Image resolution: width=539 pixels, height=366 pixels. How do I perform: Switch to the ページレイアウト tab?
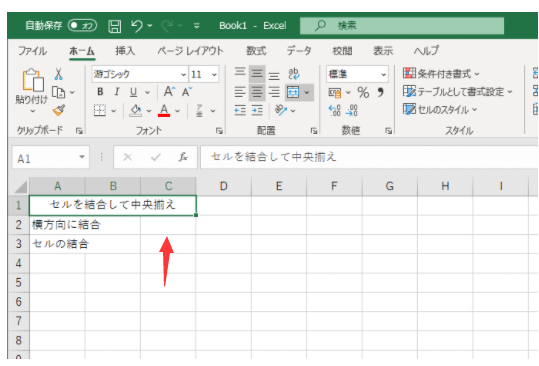pos(190,51)
